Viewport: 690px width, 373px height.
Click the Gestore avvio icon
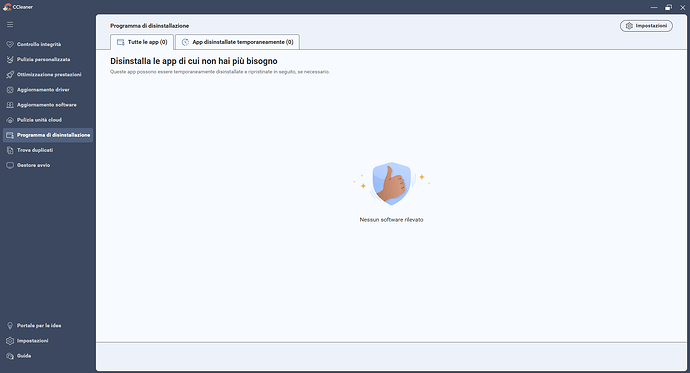tap(10, 165)
